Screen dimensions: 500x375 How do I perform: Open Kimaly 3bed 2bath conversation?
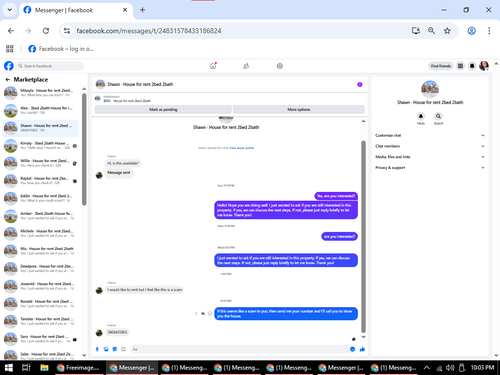point(41,146)
